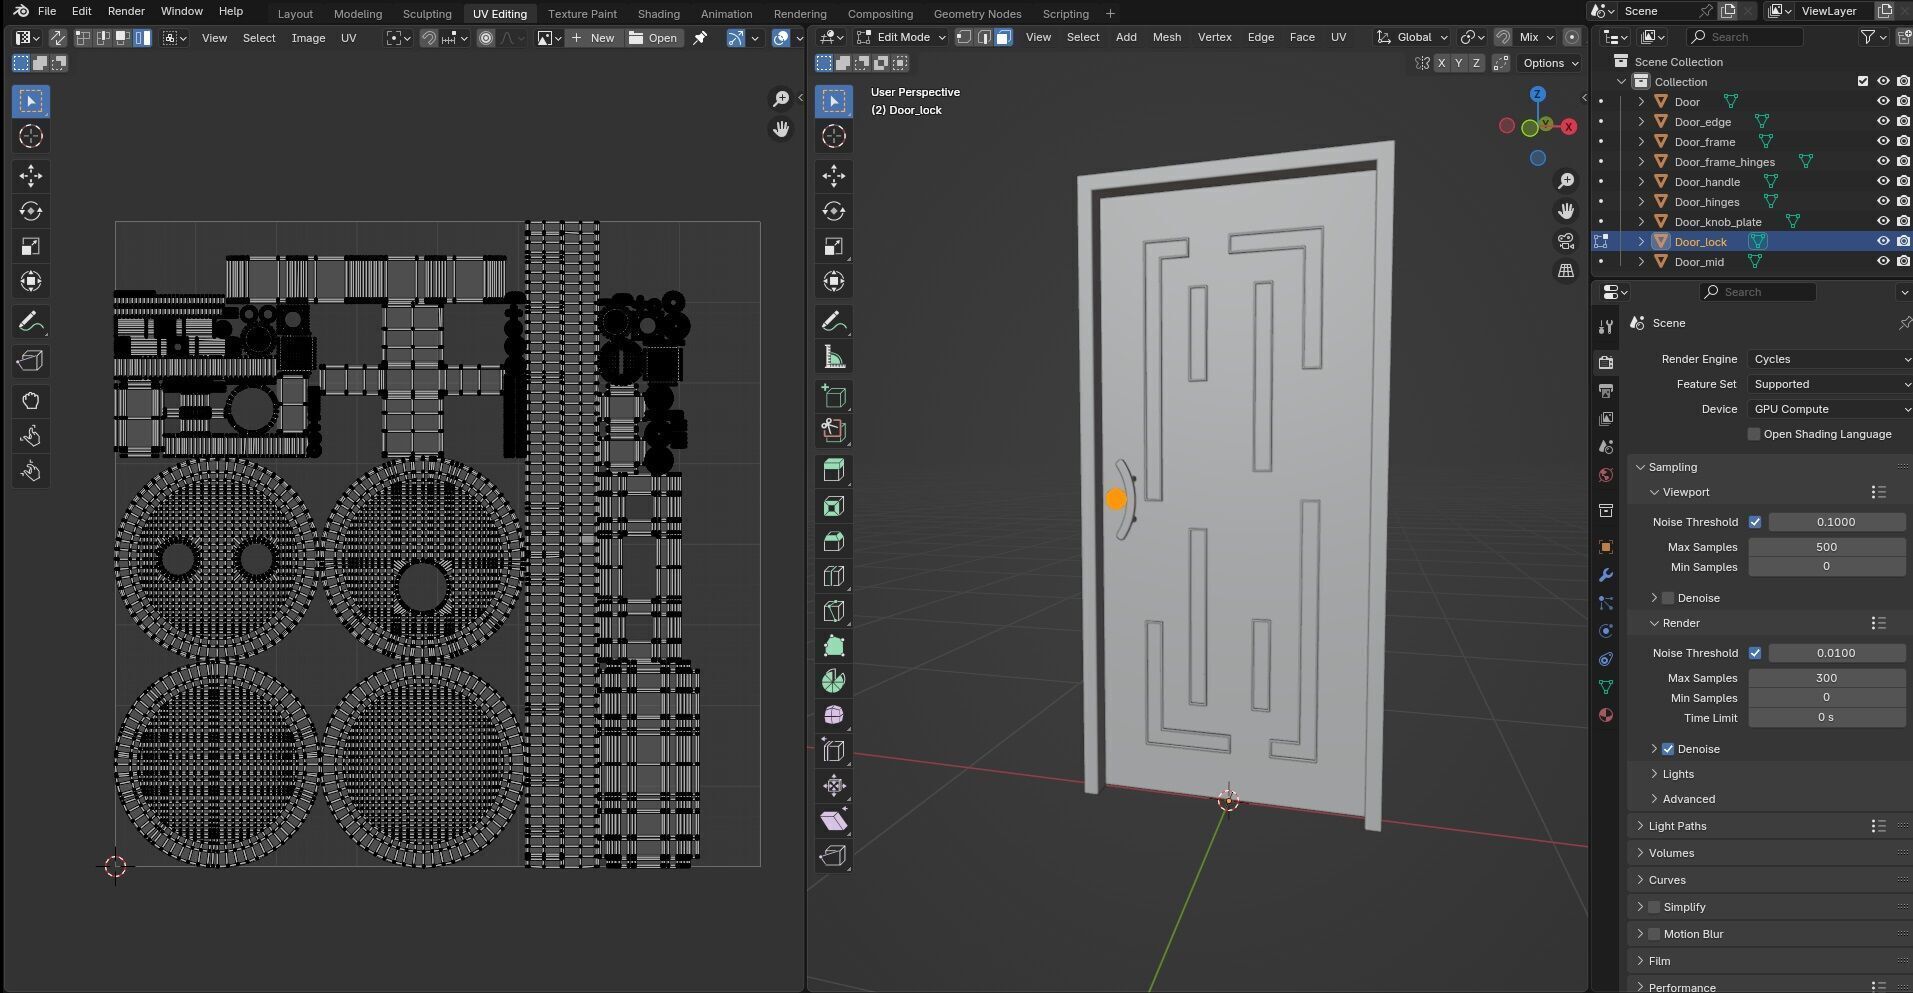The height and width of the screenshot is (993, 1913).
Task: Select the Move tool in 3D viewport
Action: tap(834, 176)
